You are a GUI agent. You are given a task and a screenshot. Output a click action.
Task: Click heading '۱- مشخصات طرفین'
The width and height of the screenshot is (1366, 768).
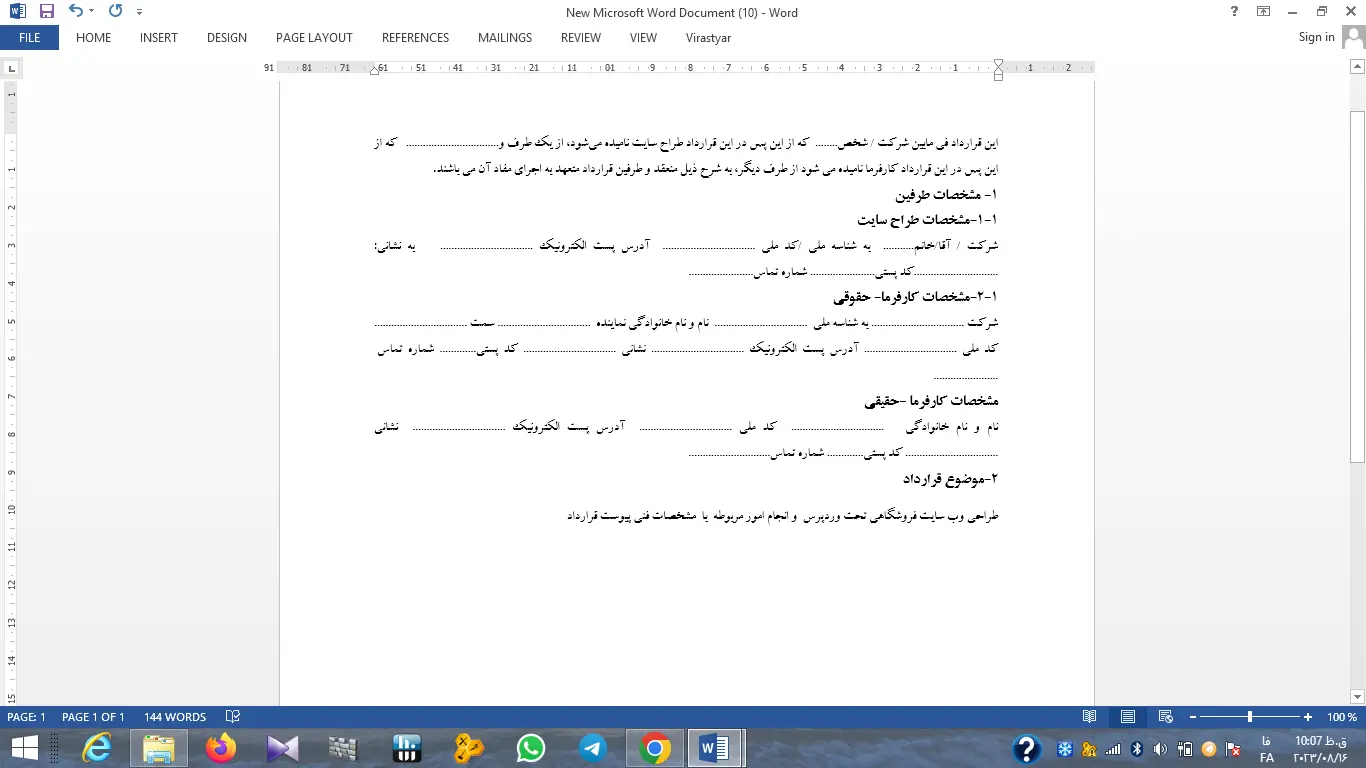point(947,195)
